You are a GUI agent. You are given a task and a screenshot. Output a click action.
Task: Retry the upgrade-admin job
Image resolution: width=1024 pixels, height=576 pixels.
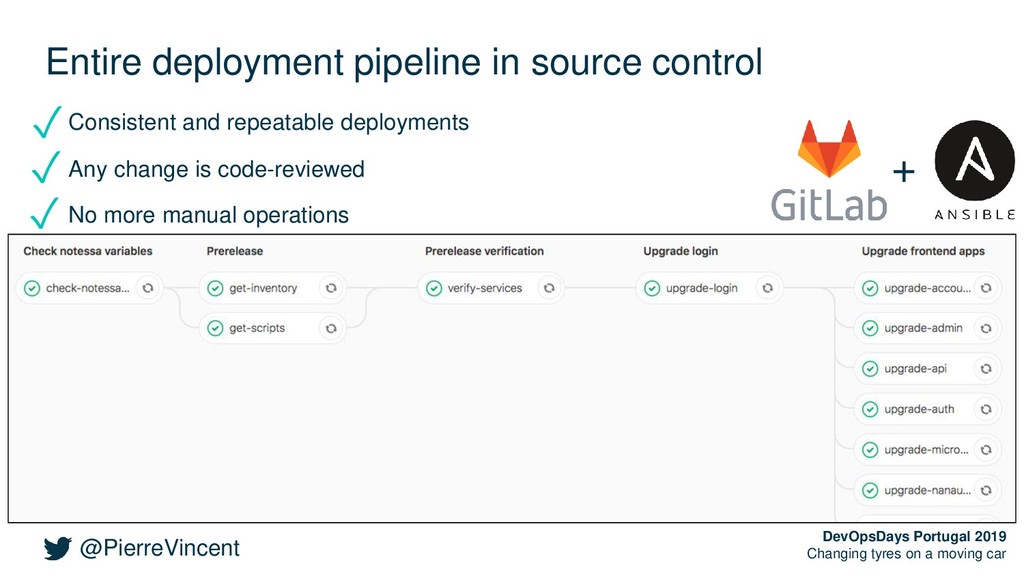[986, 328]
